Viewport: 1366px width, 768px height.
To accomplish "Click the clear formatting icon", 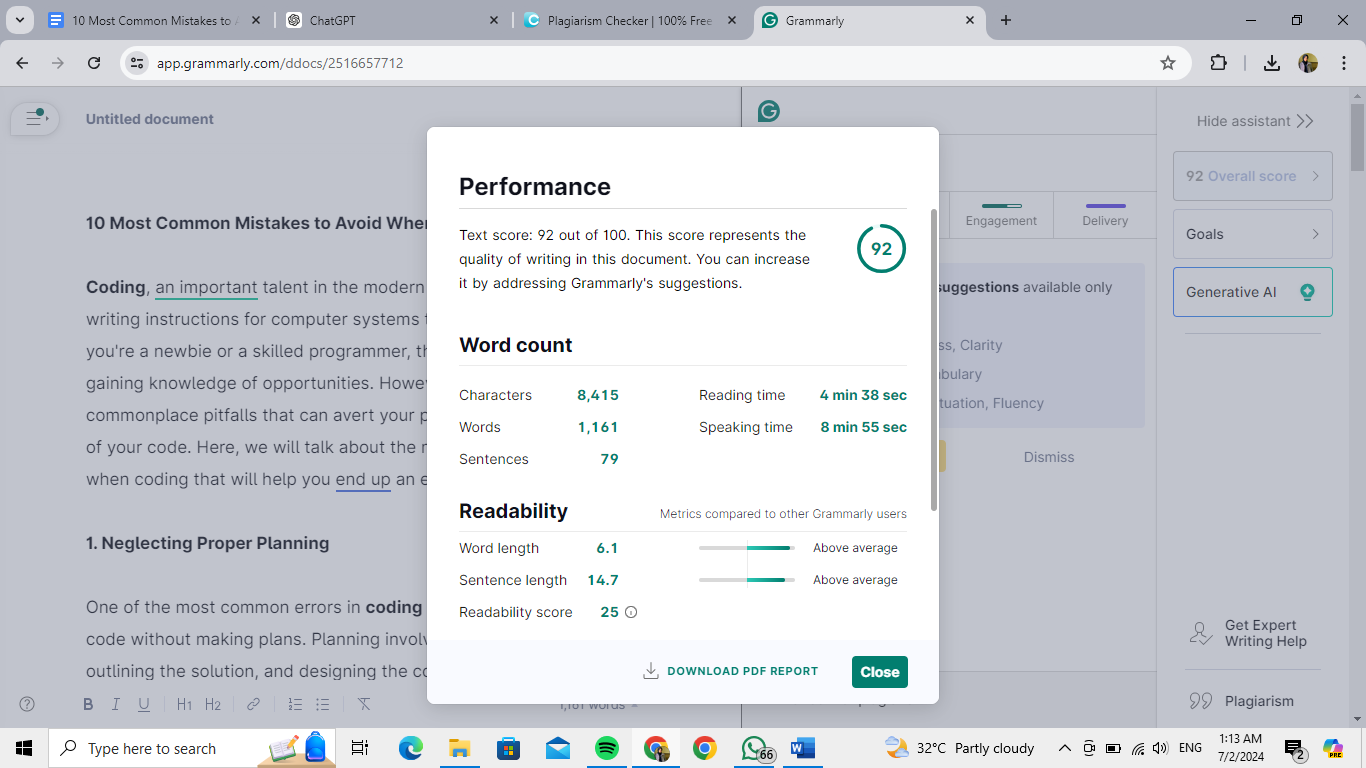I will 364,704.
